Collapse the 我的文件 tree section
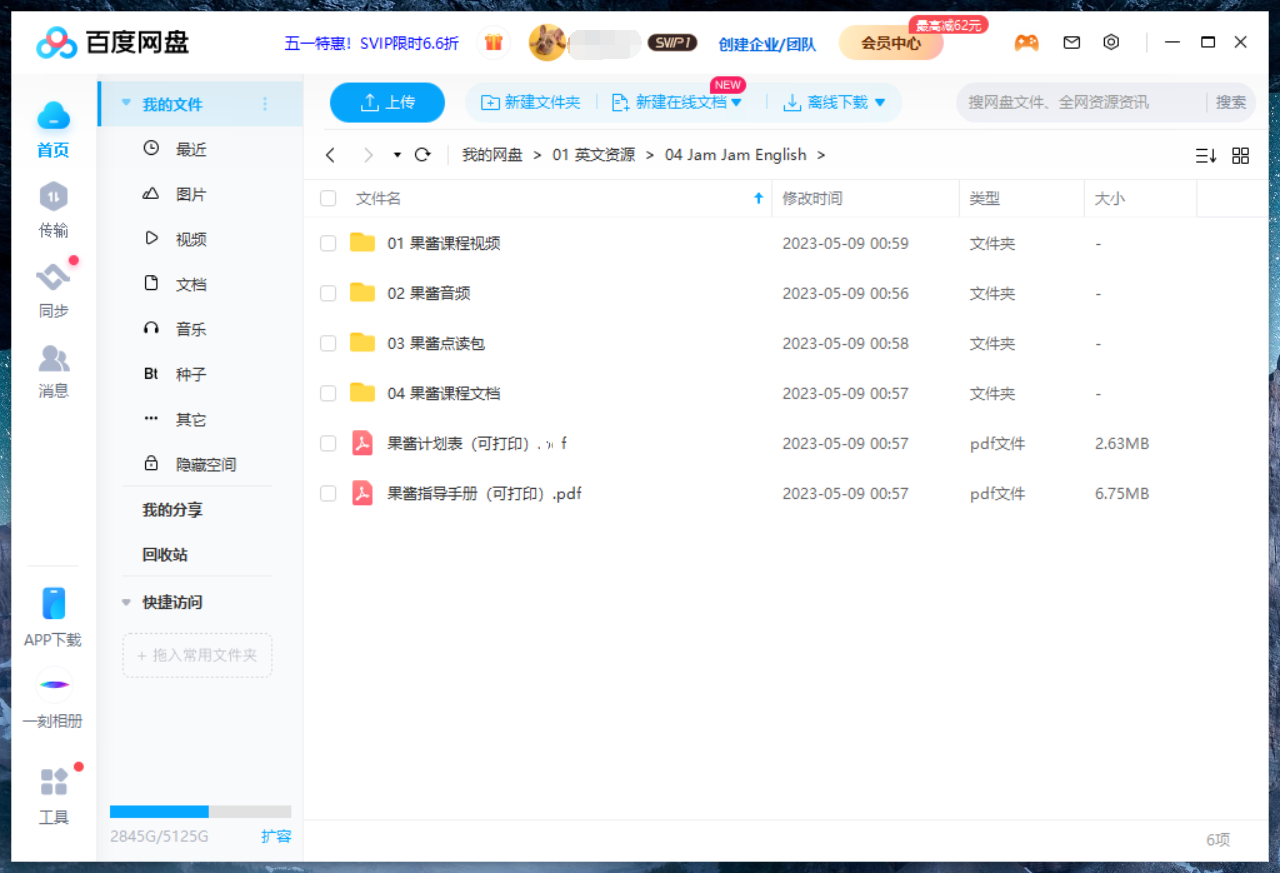 [x=125, y=102]
